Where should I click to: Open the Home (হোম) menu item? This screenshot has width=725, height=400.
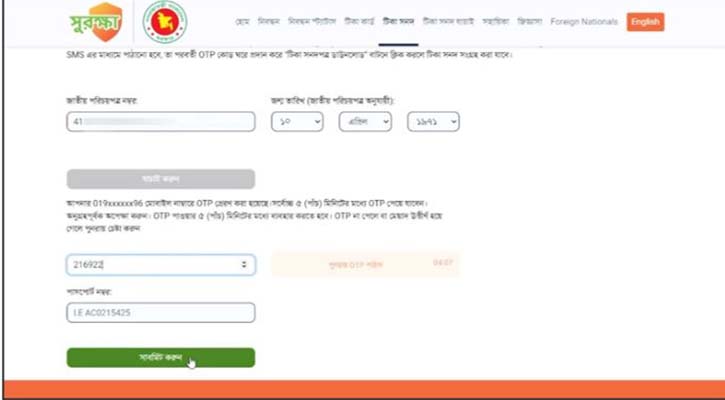[243, 22]
